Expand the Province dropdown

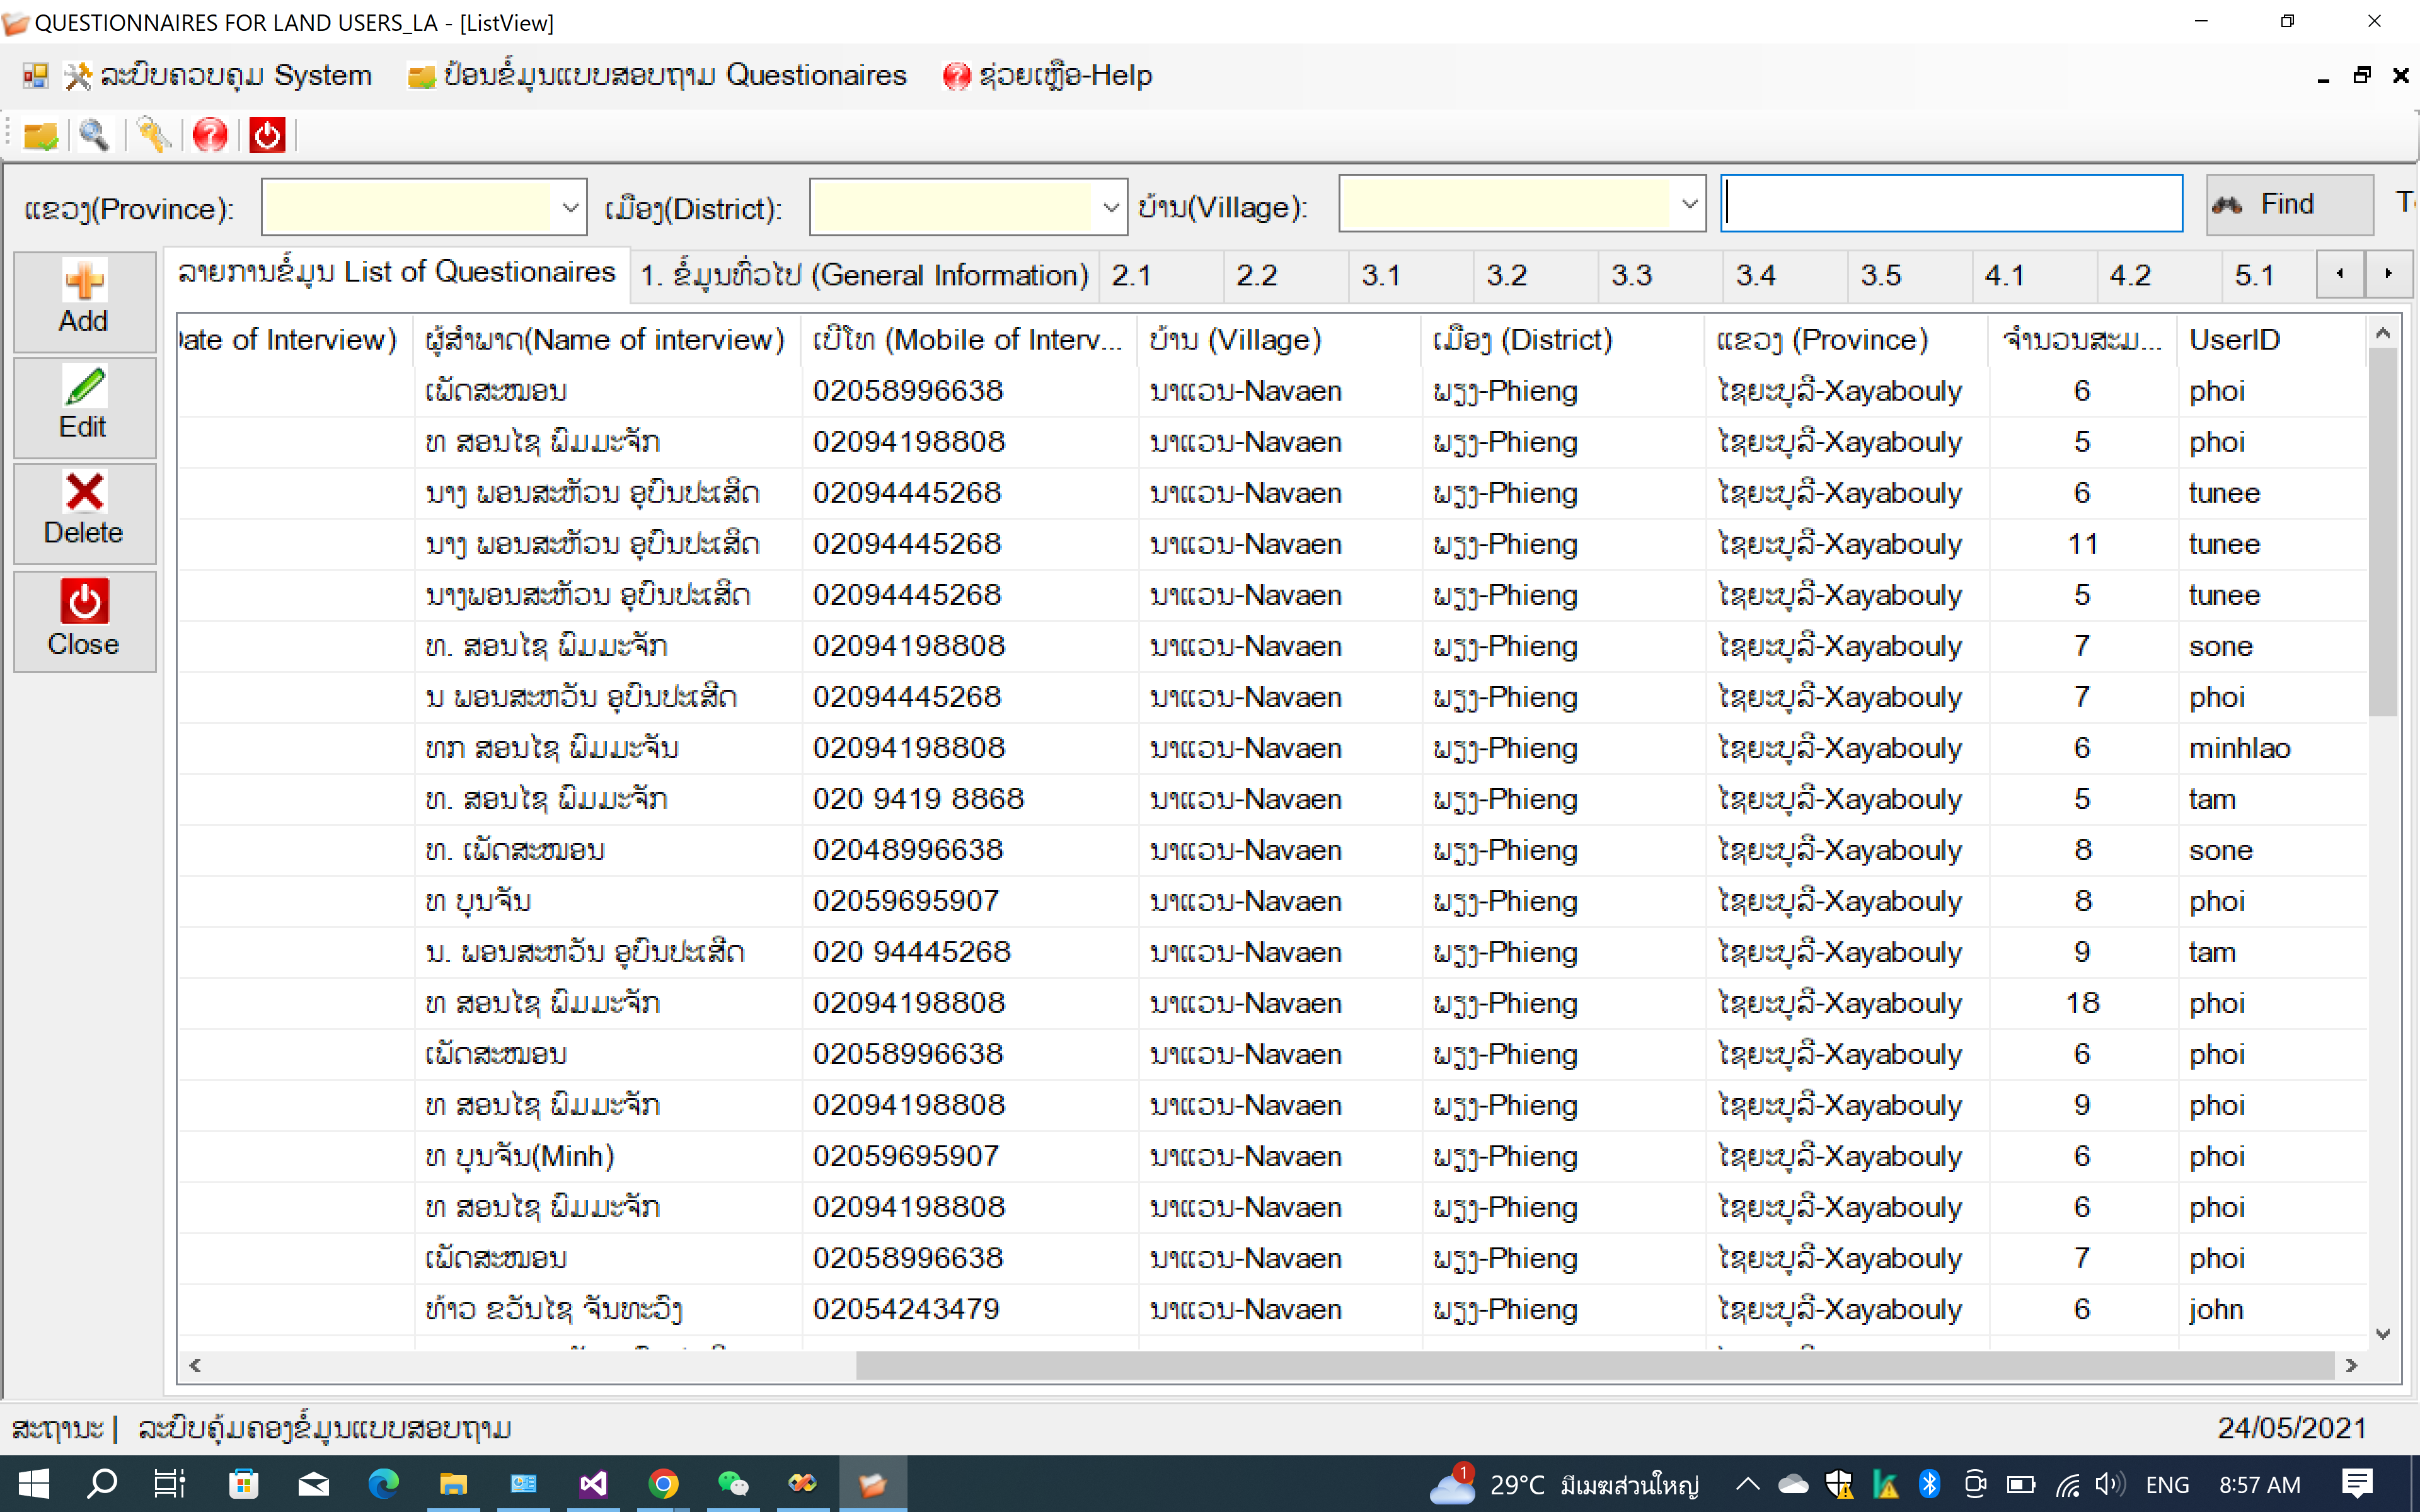click(570, 208)
